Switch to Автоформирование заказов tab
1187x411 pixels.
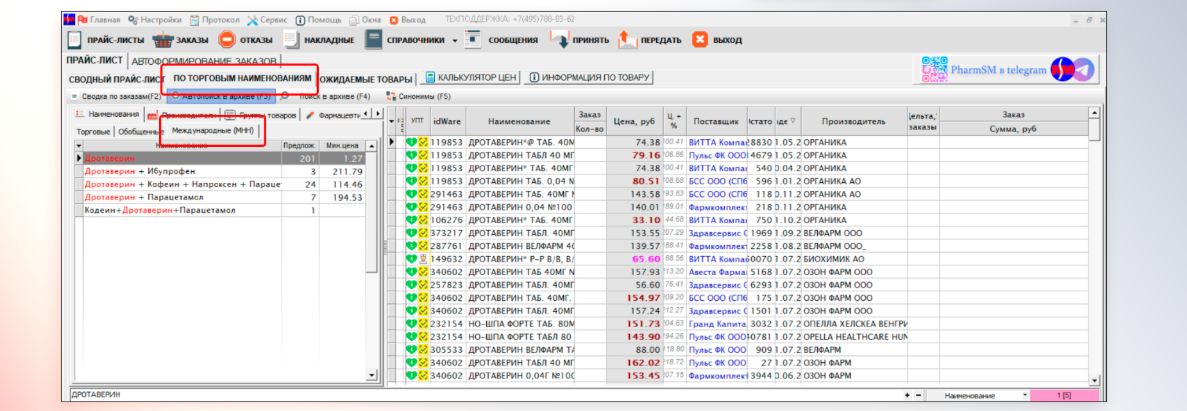click(x=218, y=61)
